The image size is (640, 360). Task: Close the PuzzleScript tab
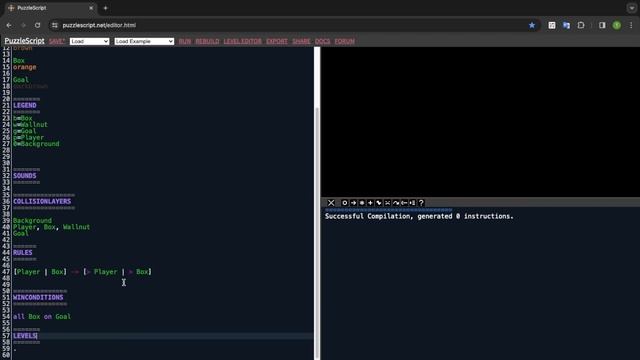click(x=91, y=8)
